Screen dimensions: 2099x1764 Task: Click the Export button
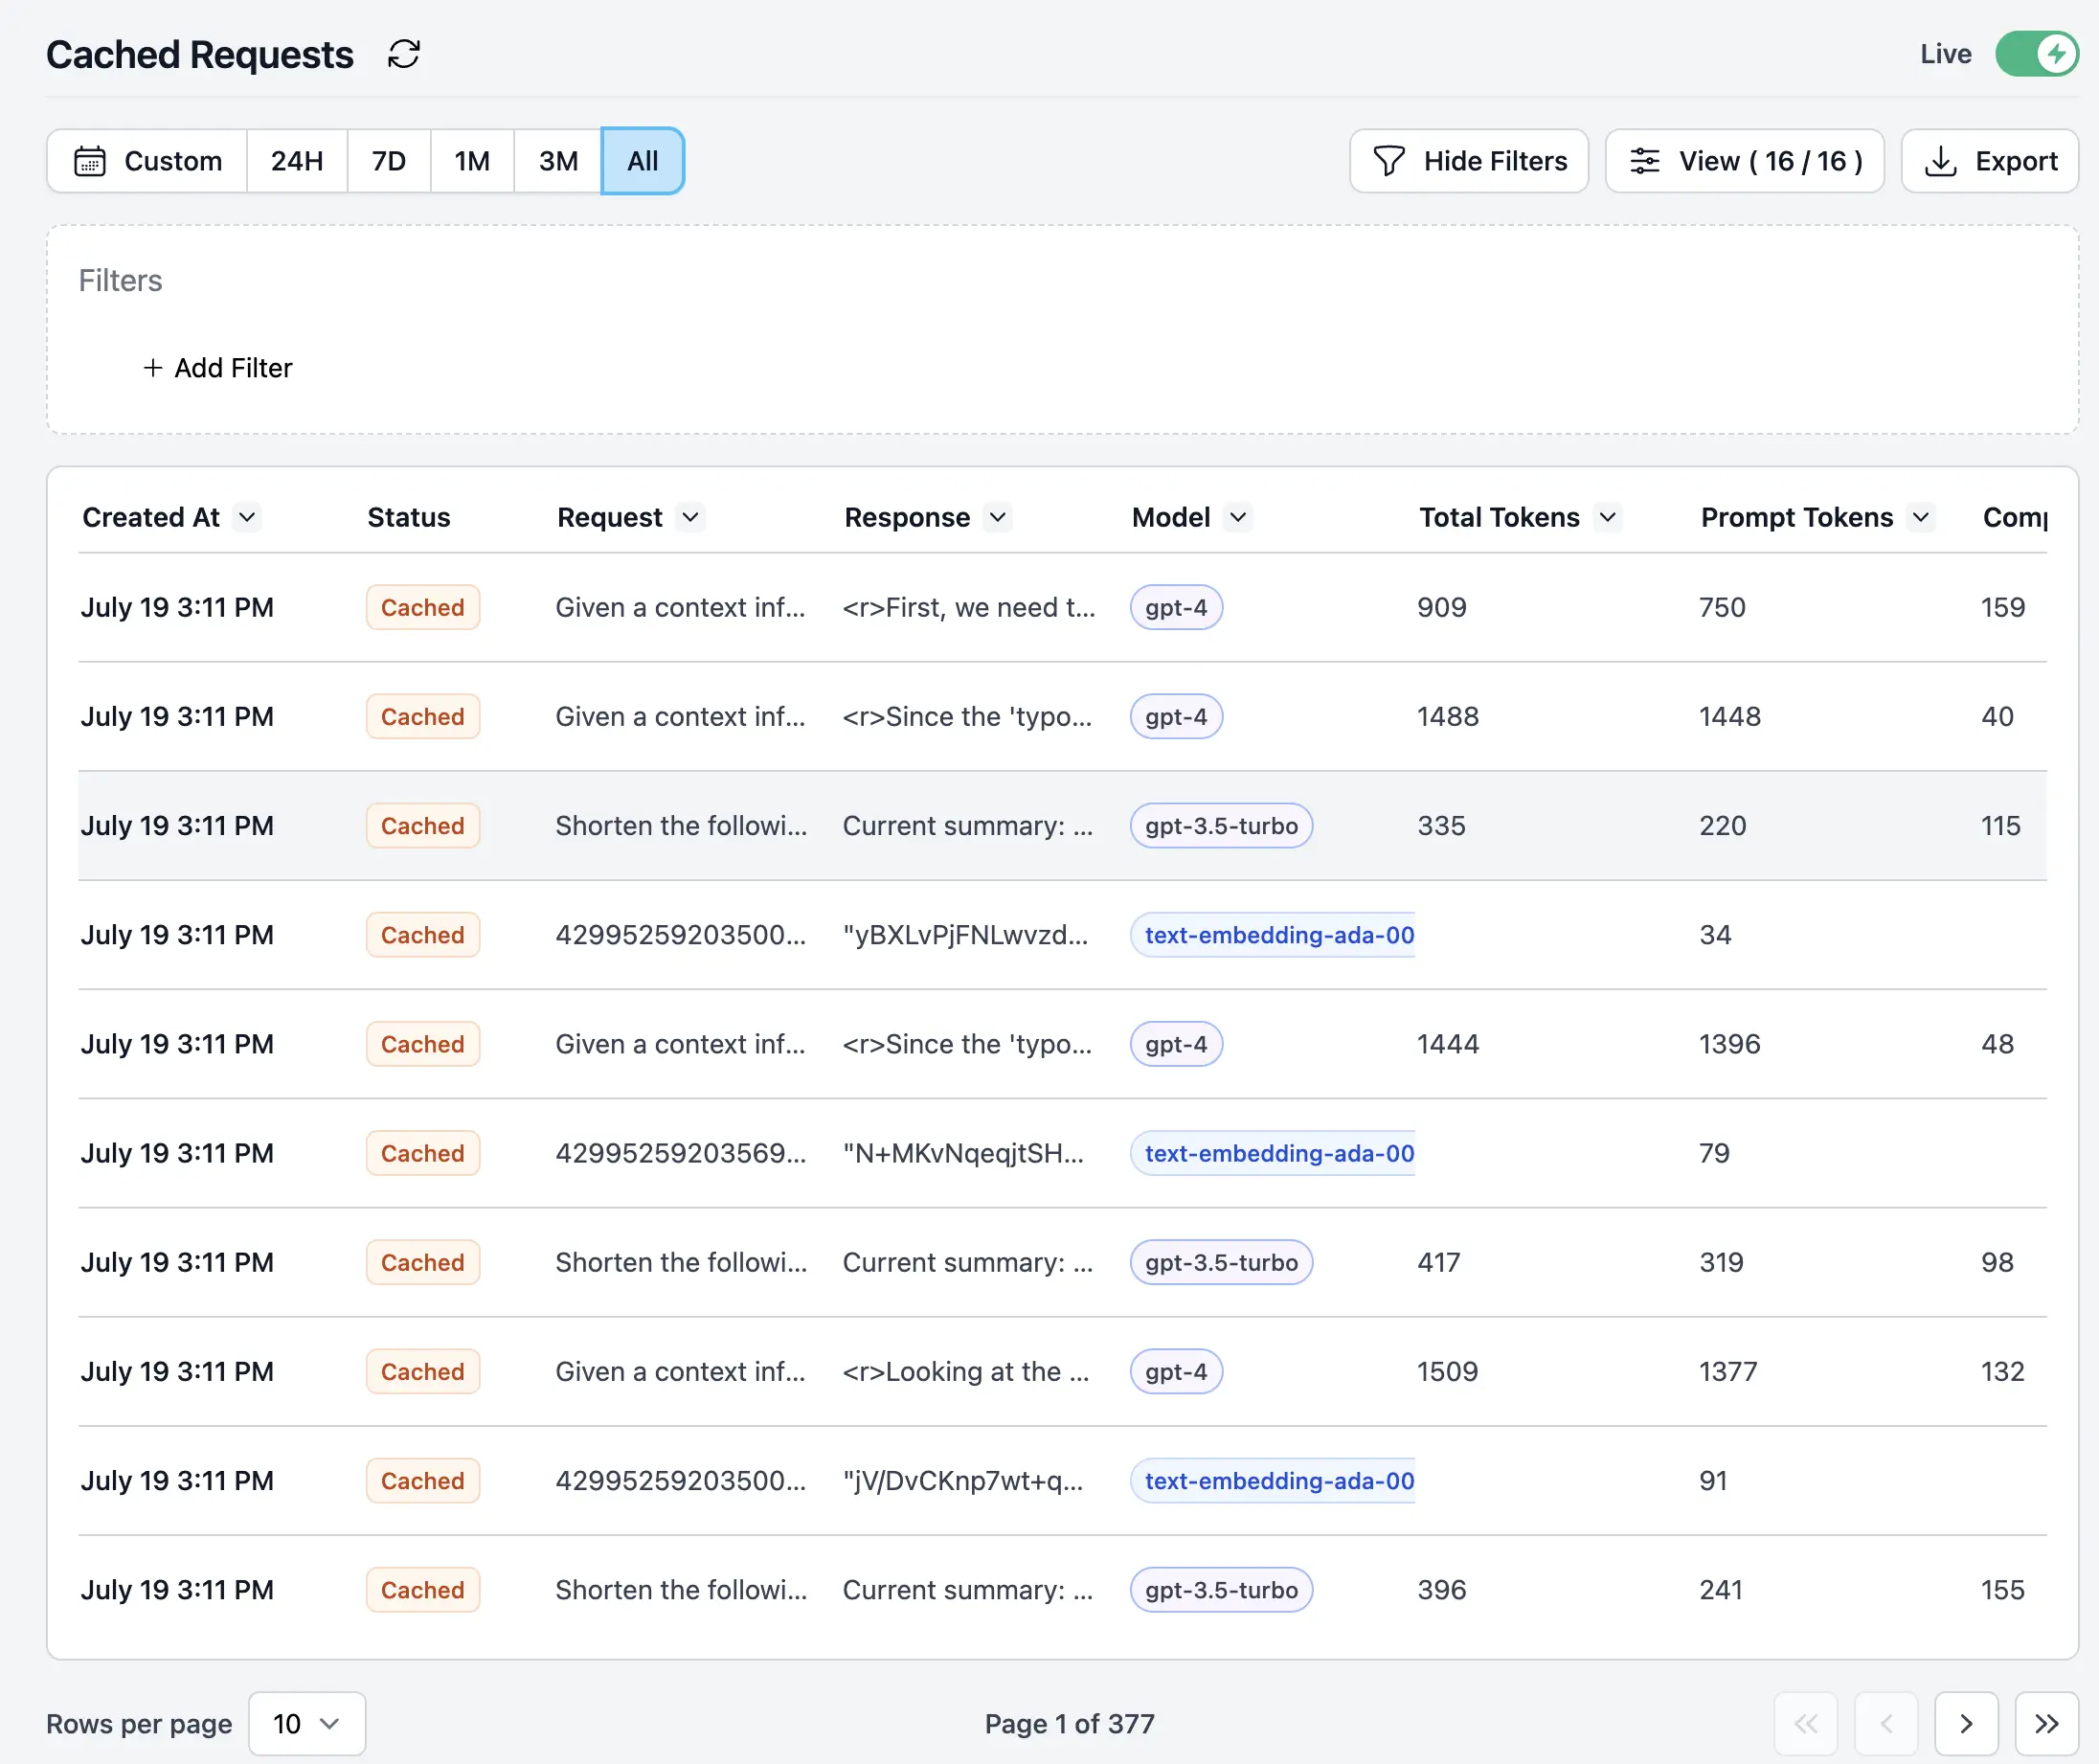point(1990,161)
